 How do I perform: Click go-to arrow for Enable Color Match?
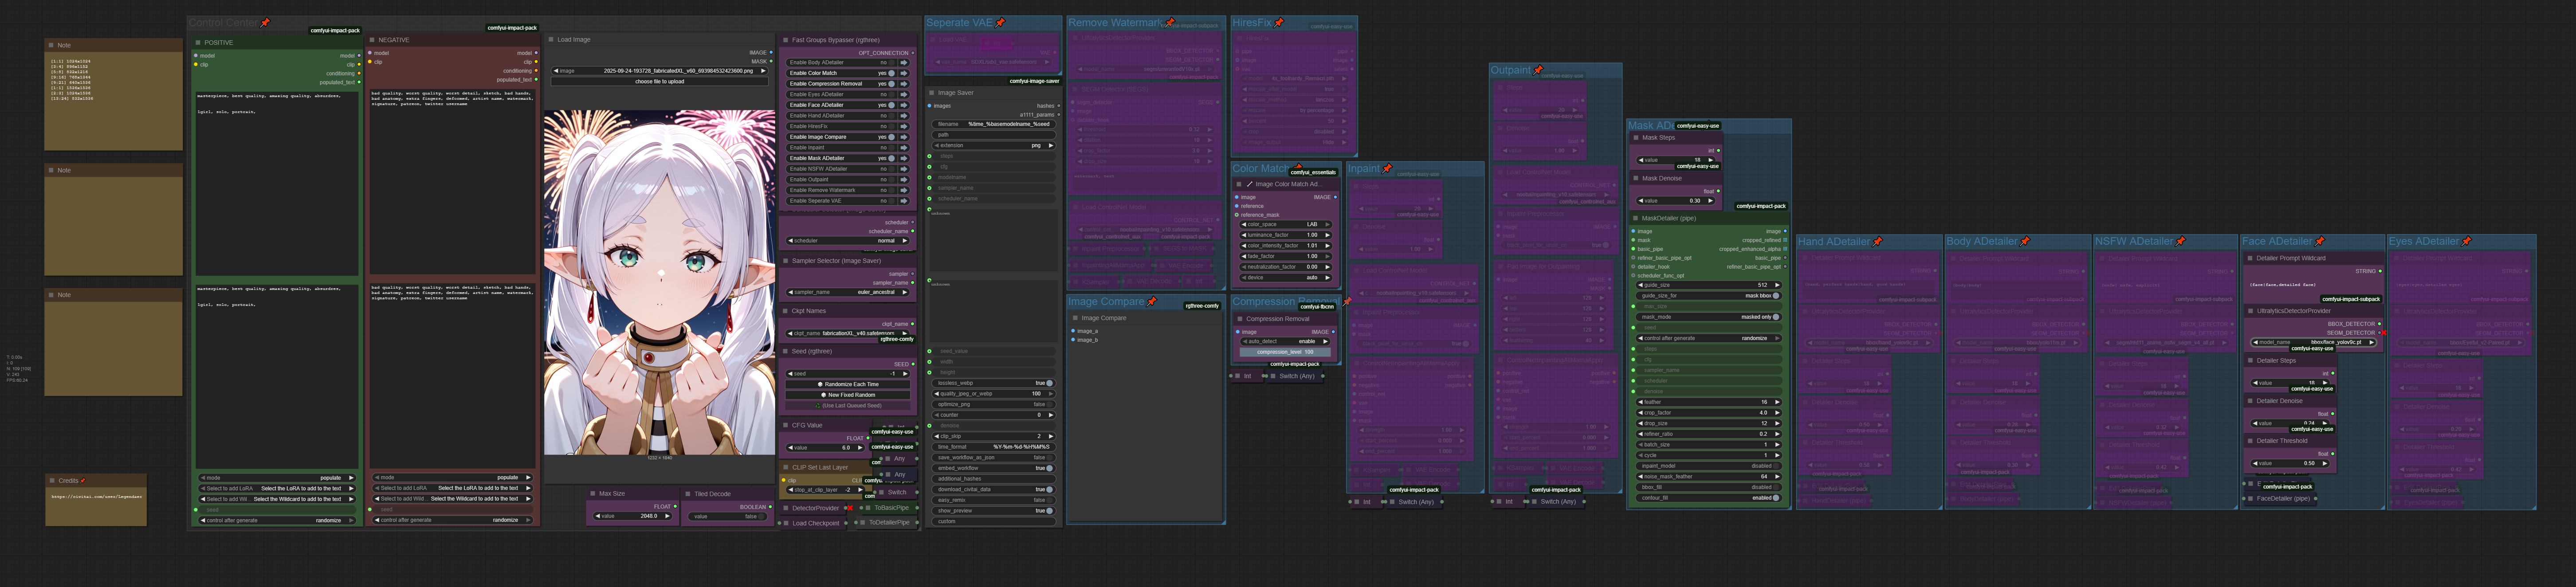[904, 73]
